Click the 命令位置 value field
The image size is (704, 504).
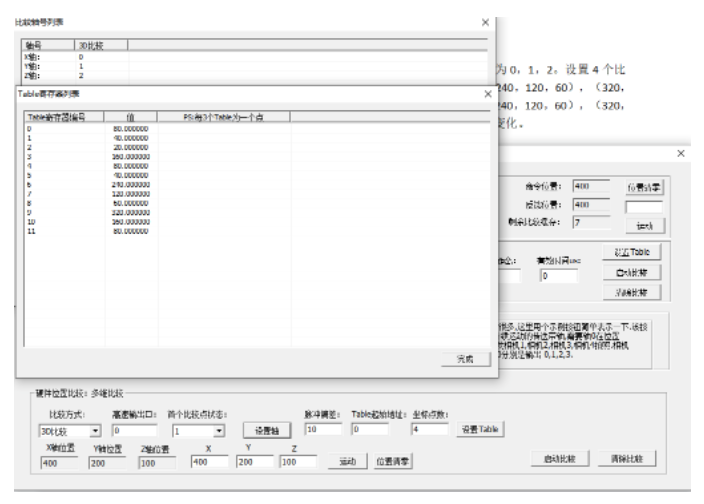click(591, 186)
